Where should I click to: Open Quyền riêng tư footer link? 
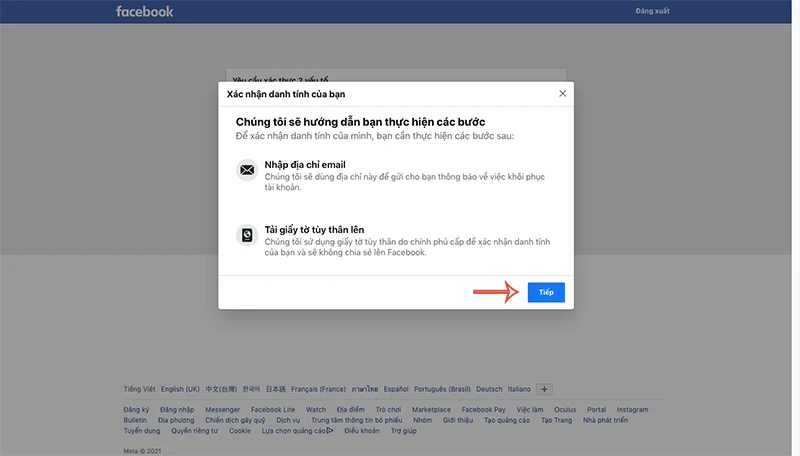click(x=194, y=431)
